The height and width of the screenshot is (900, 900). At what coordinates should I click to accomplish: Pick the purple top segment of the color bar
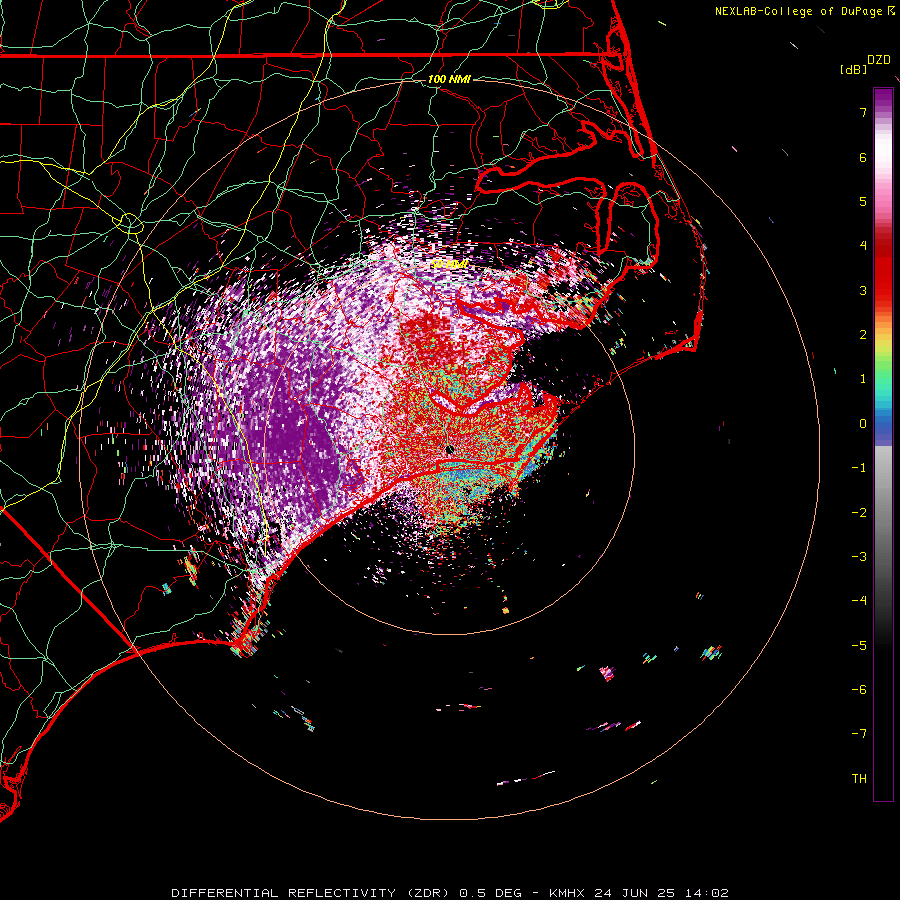click(883, 99)
